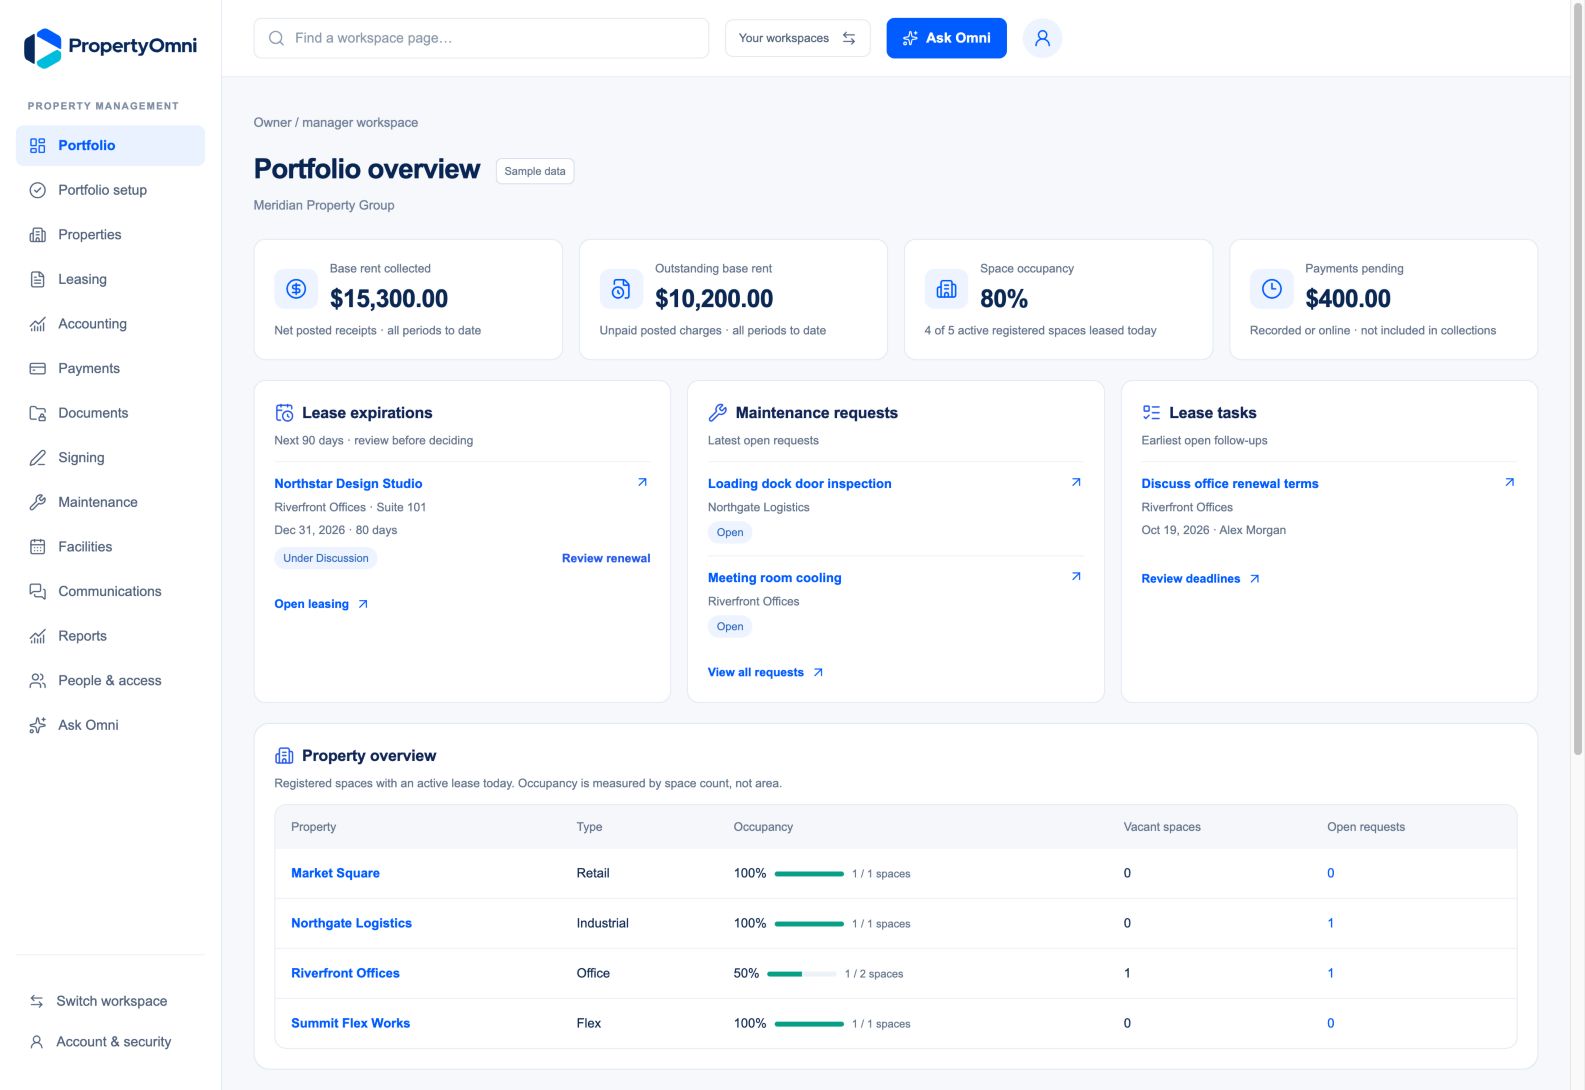Focus the Find a workspace page search field
Viewport: 1585px width, 1090px height.
click(x=481, y=38)
